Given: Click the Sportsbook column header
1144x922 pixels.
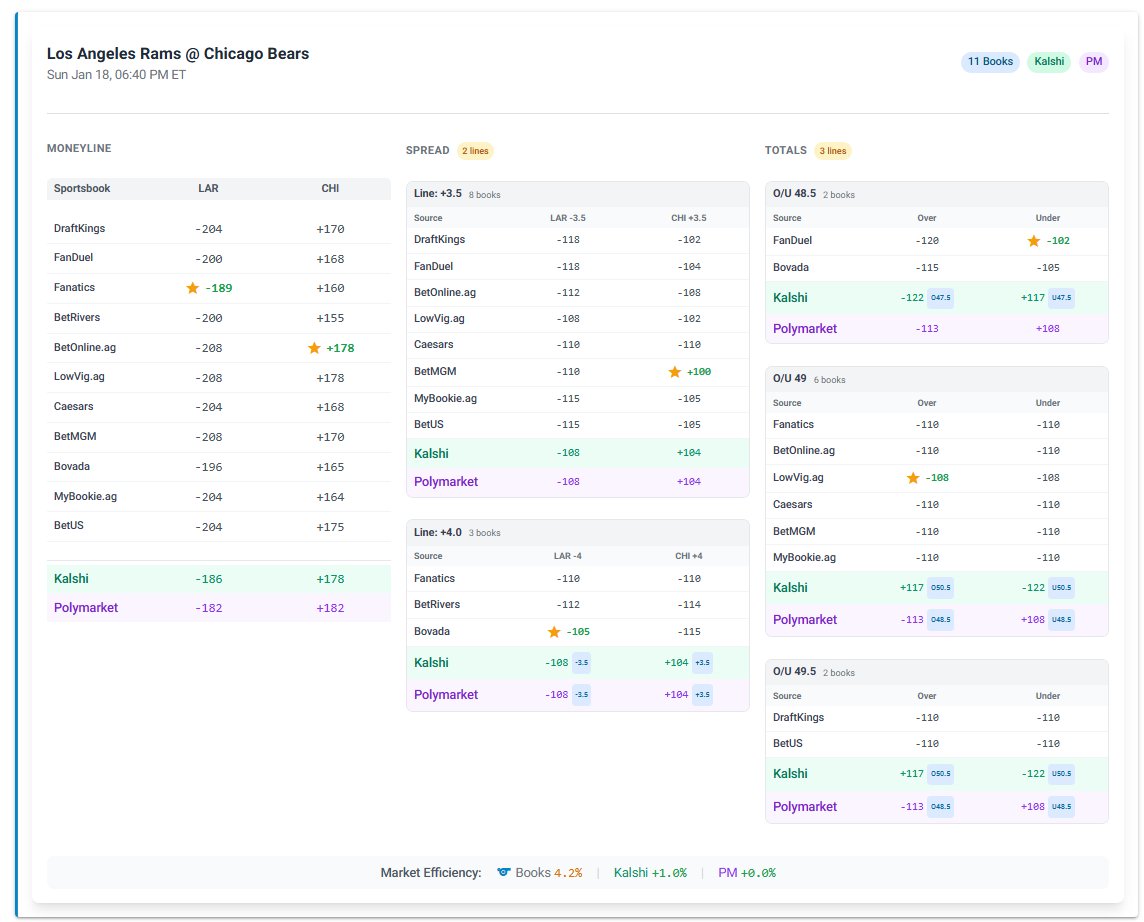Looking at the screenshot, I should [x=82, y=188].
